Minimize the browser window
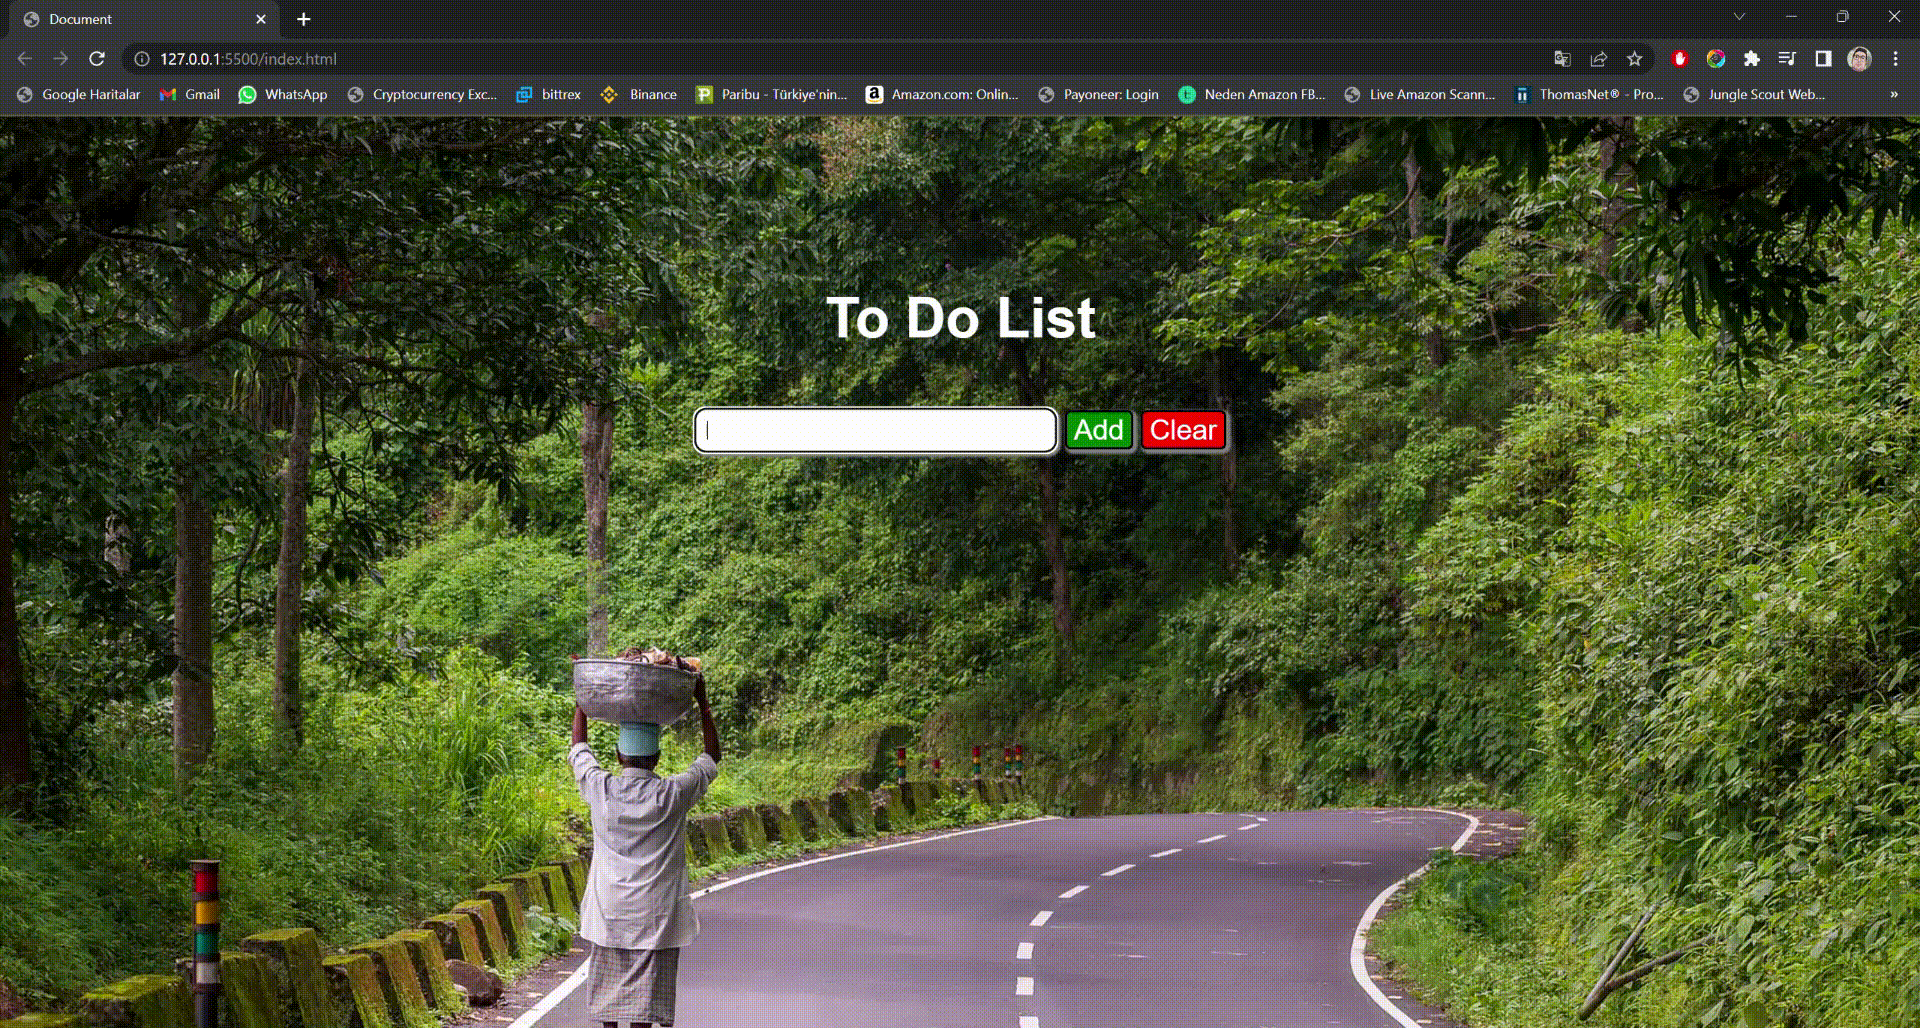 pyautogui.click(x=1791, y=17)
